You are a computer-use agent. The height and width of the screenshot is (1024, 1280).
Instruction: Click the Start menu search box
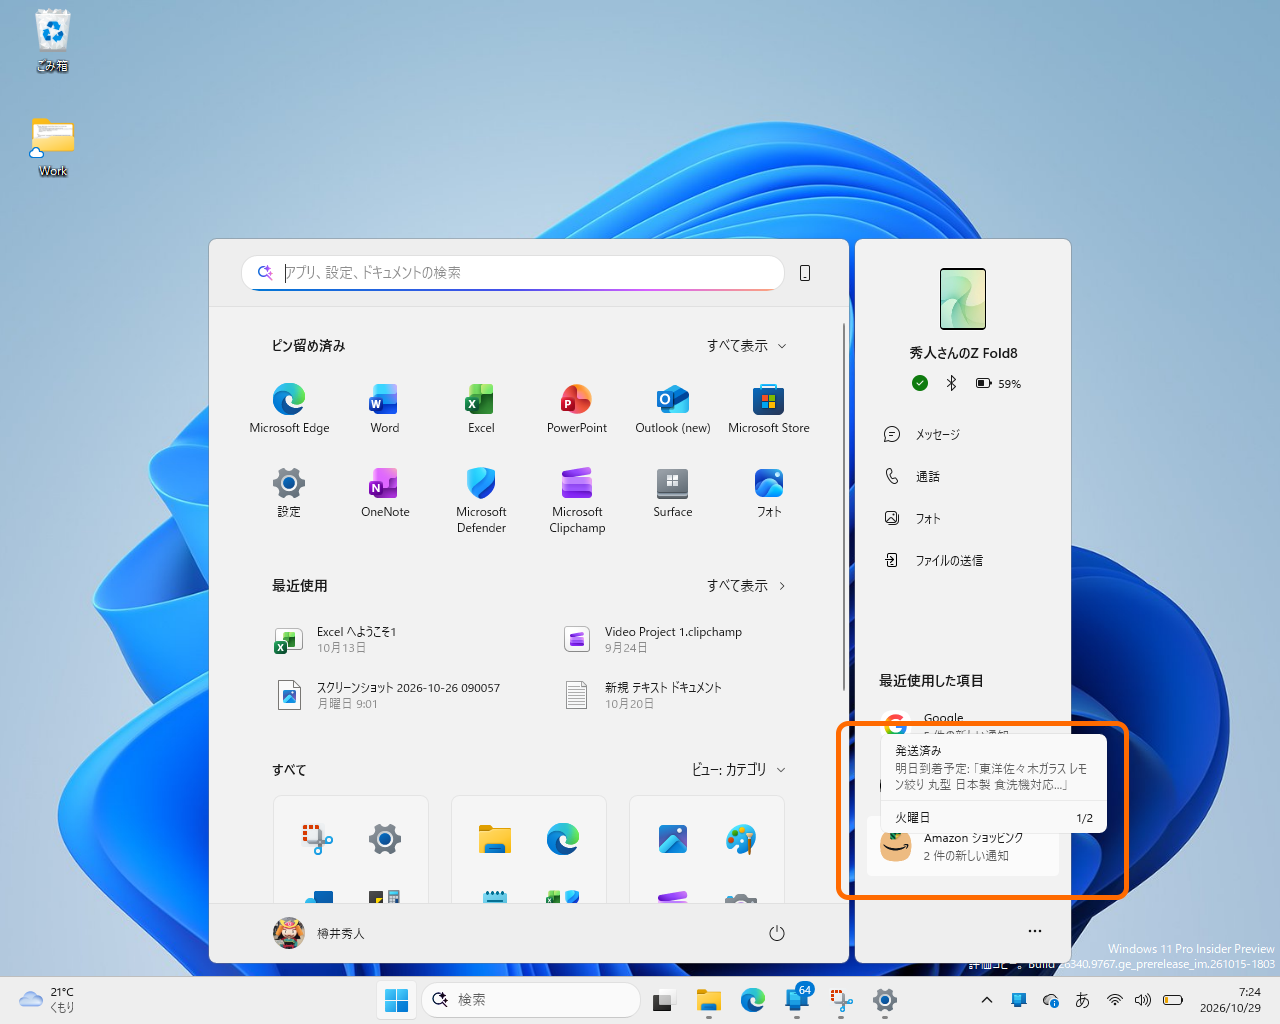pyautogui.click(x=513, y=273)
